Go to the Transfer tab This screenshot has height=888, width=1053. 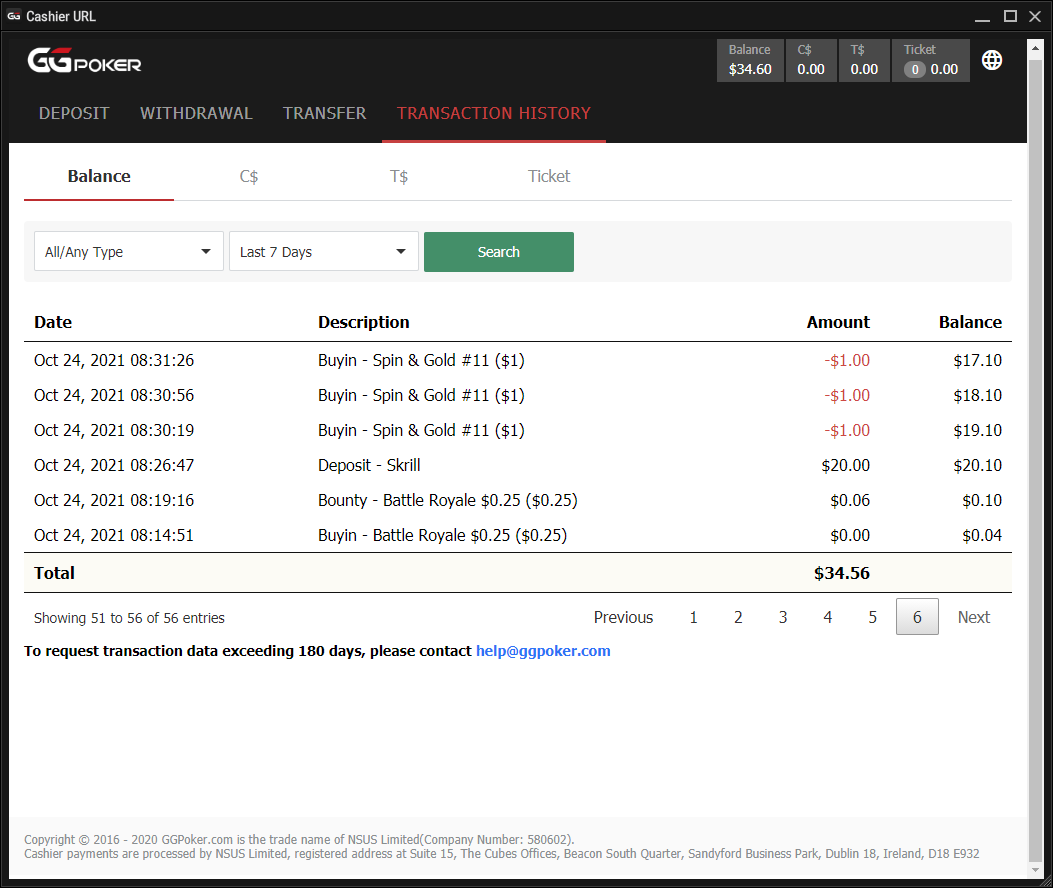click(x=324, y=113)
